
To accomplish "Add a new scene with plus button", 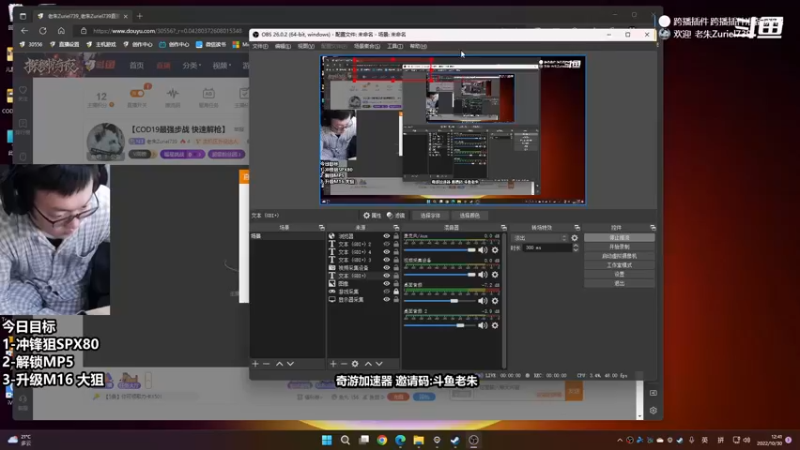I will click(x=255, y=364).
